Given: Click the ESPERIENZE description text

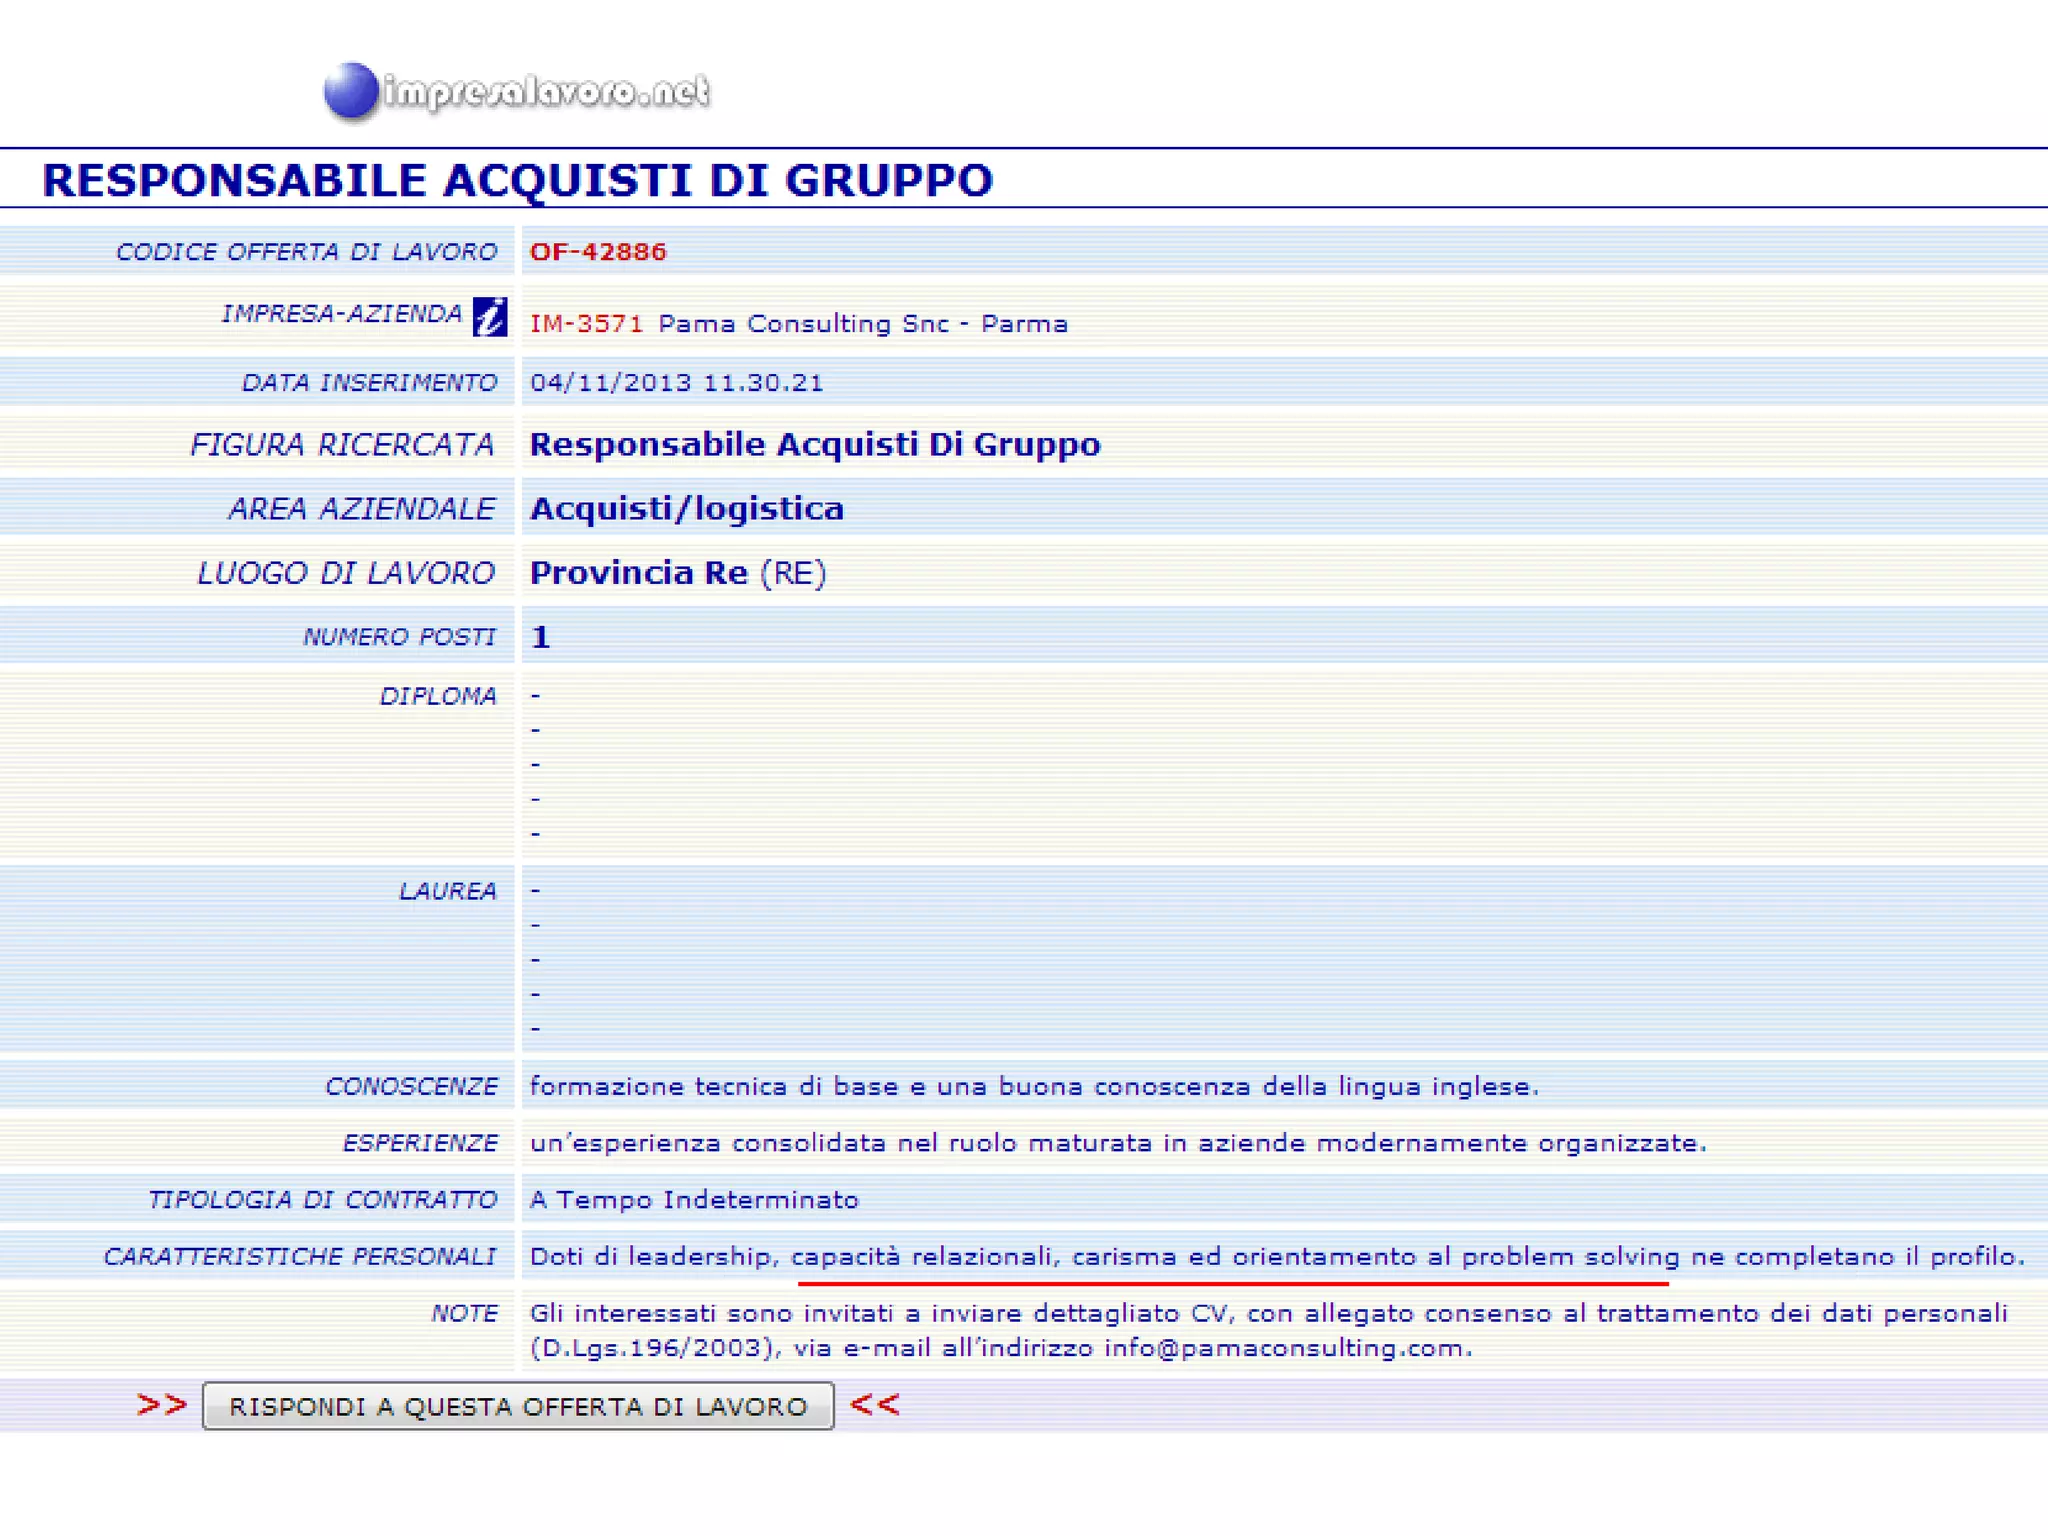Looking at the screenshot, I should click(1117, 1143).
